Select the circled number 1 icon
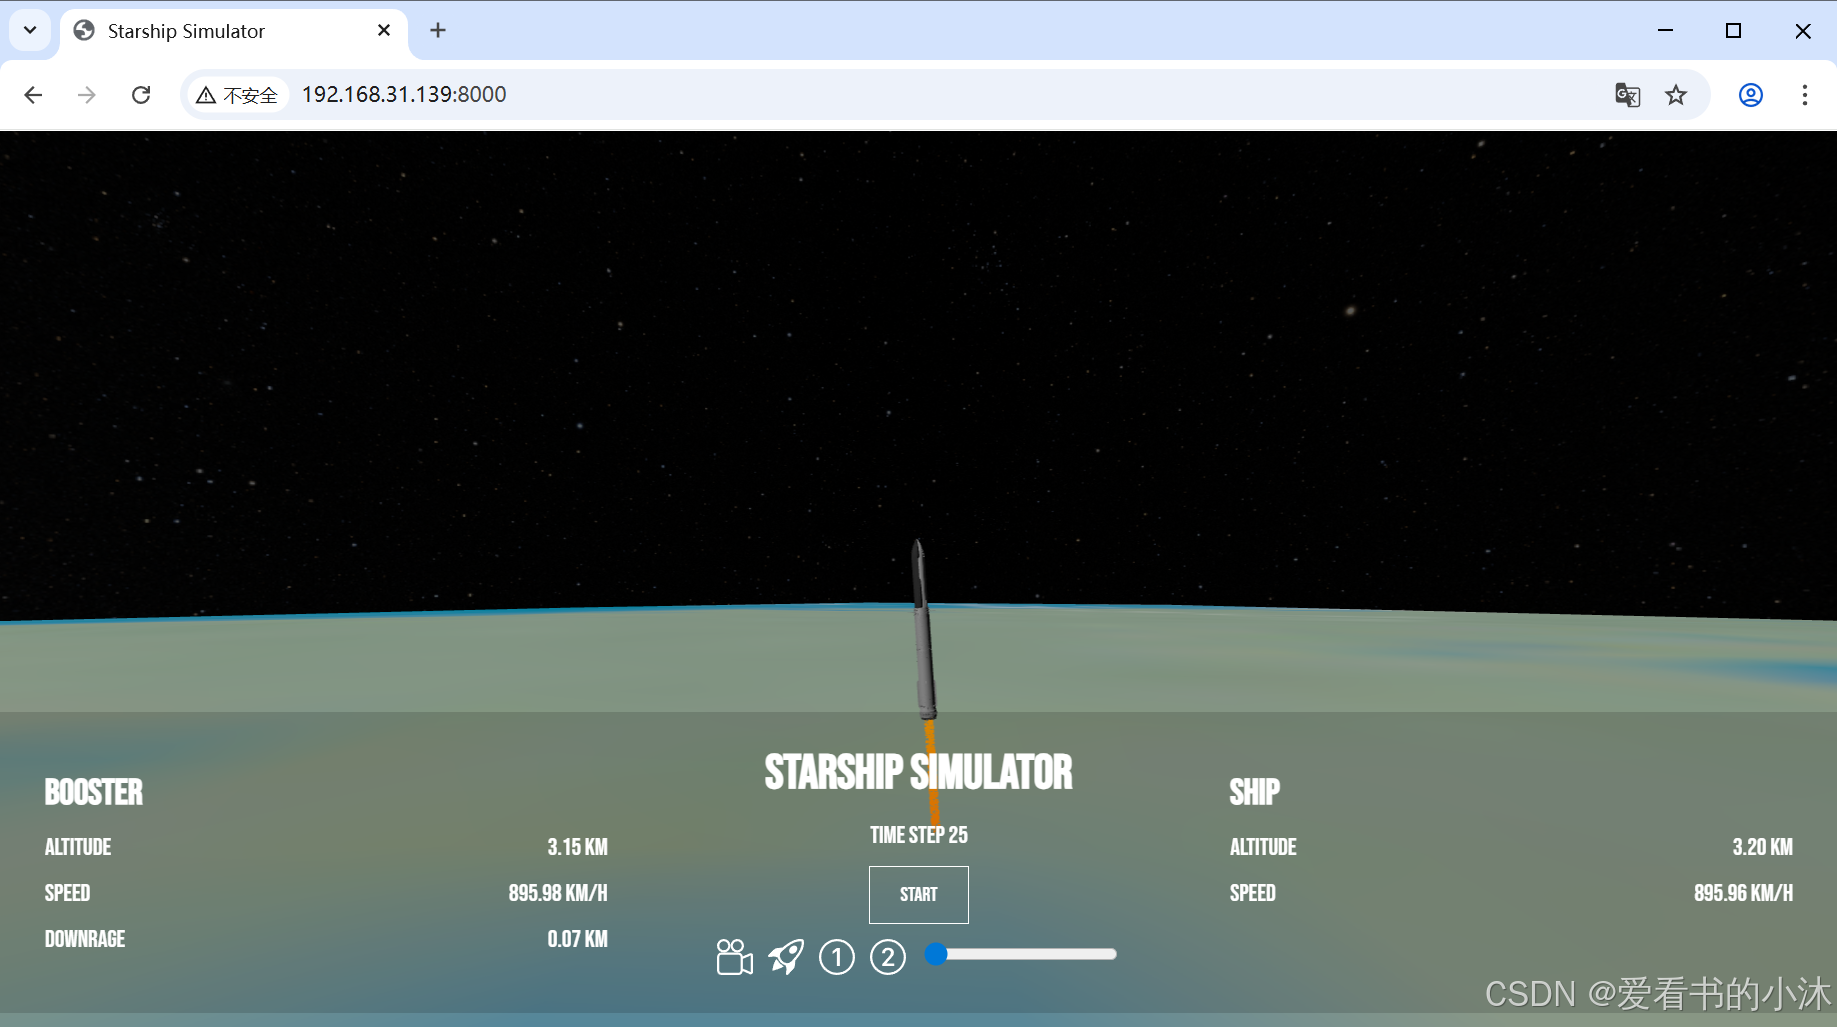The width and height of the screenshot is (1837, 1027). click(x=837, y=957)
